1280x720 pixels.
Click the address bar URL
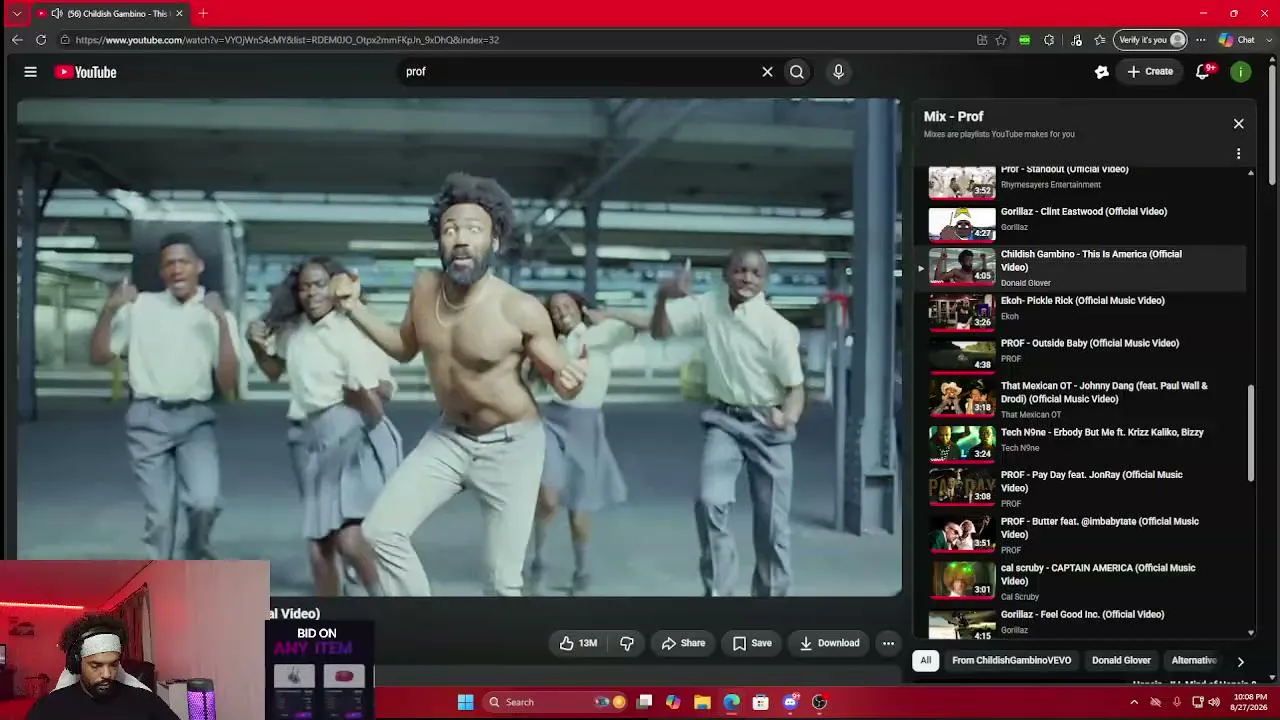pos(287,40)
